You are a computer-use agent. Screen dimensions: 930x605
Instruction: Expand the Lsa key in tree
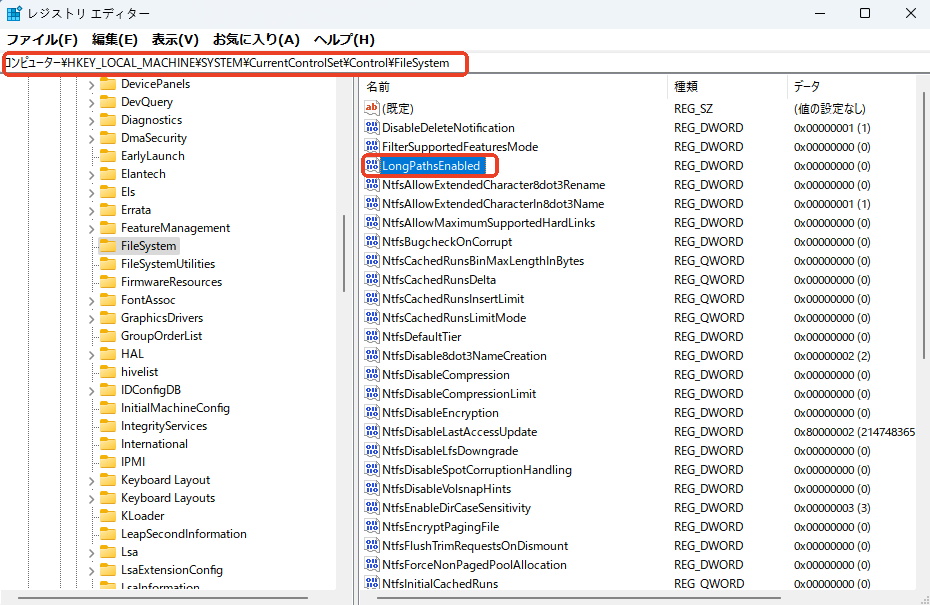91,552
